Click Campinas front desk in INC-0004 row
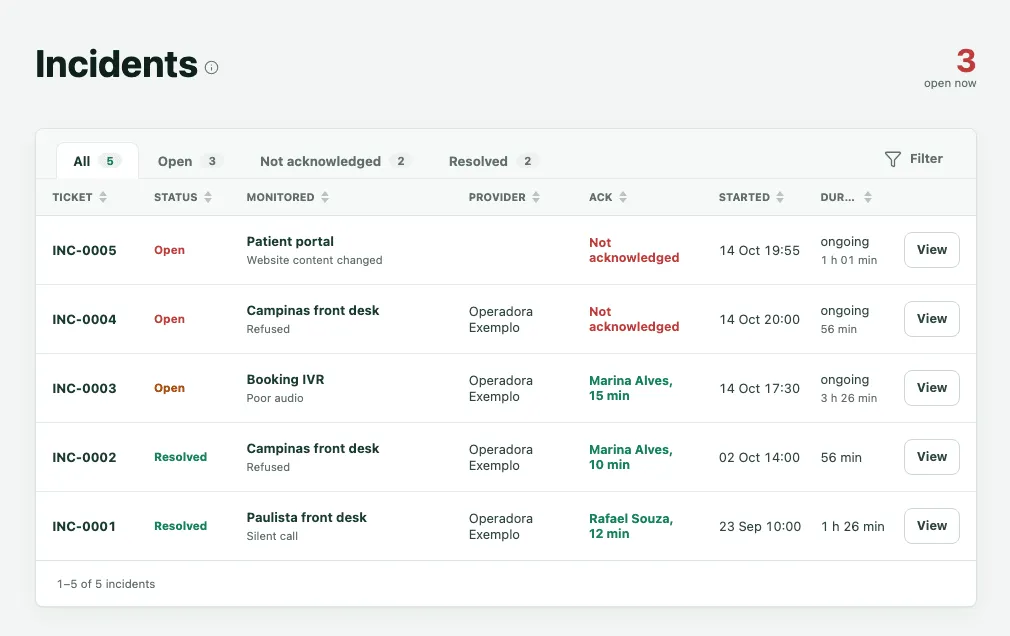 tap(313, 311)
